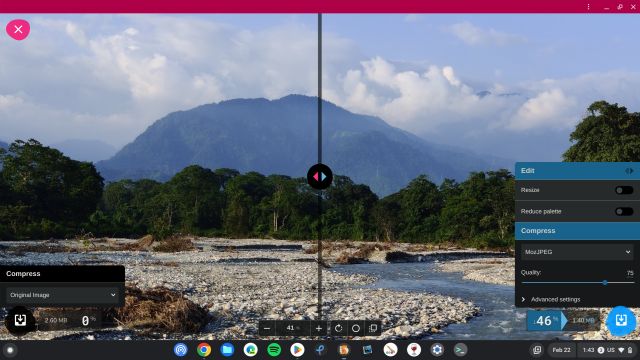
Task: Download the compressed image with blue button
Action: click(621, 320)
